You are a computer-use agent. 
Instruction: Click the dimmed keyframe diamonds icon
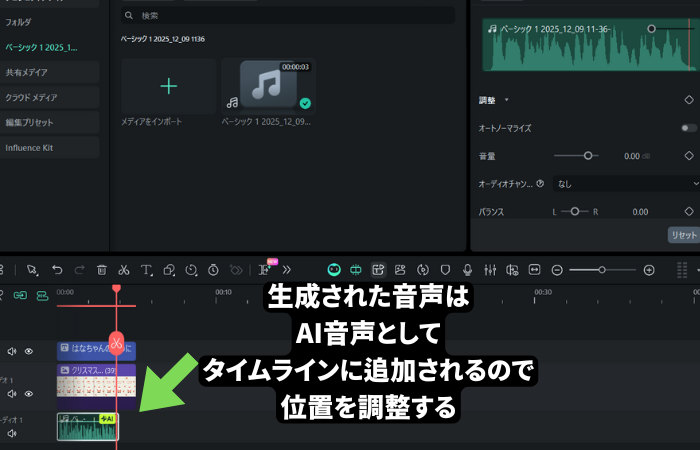(236, 270)
